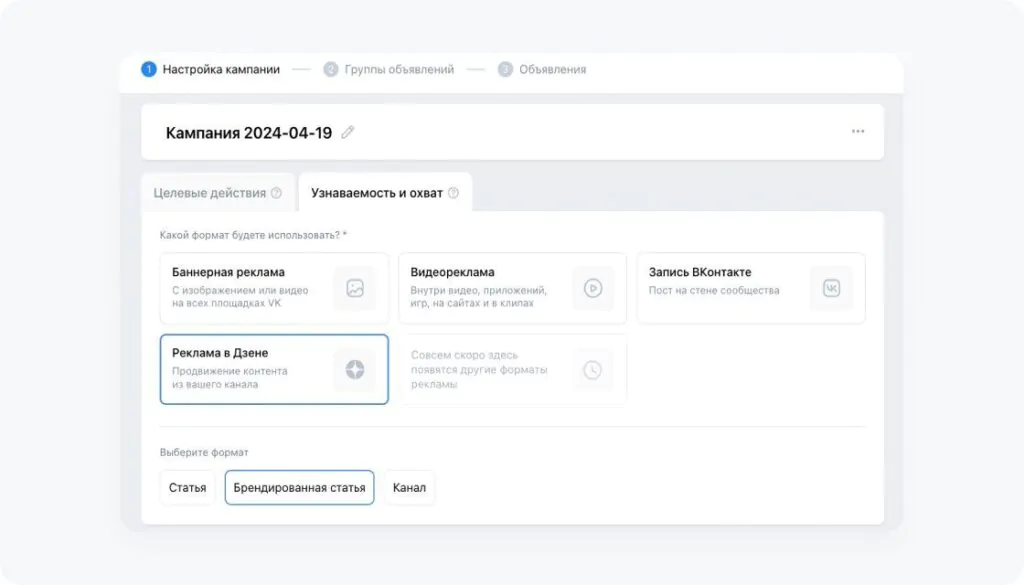Choose Баннерная реклама format card
1024x585 pixels.
point(274,288)
